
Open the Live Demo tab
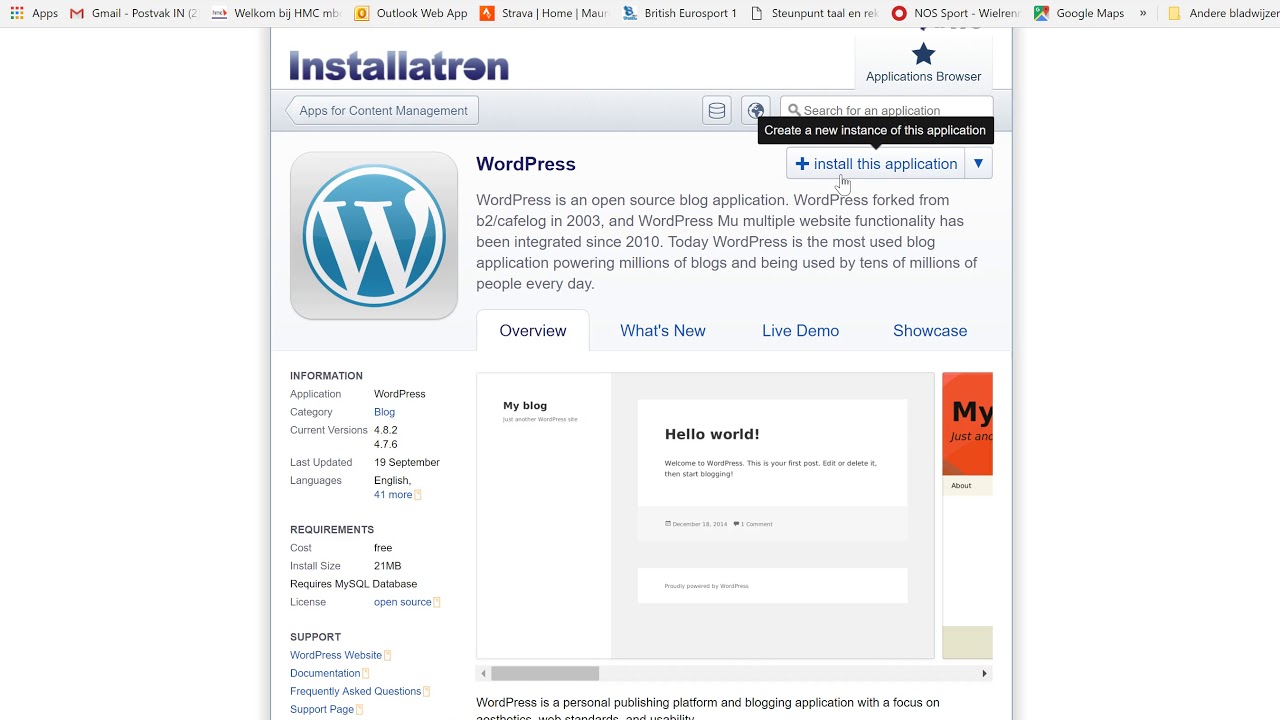800,331
